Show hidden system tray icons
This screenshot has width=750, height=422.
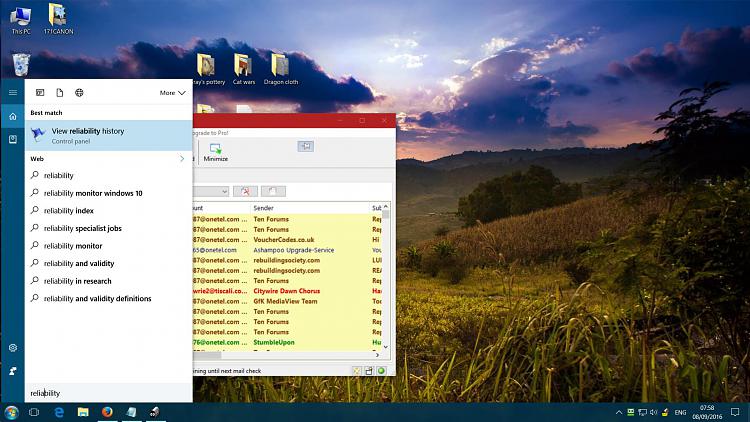pyautogui.click(x=619, y=412)
